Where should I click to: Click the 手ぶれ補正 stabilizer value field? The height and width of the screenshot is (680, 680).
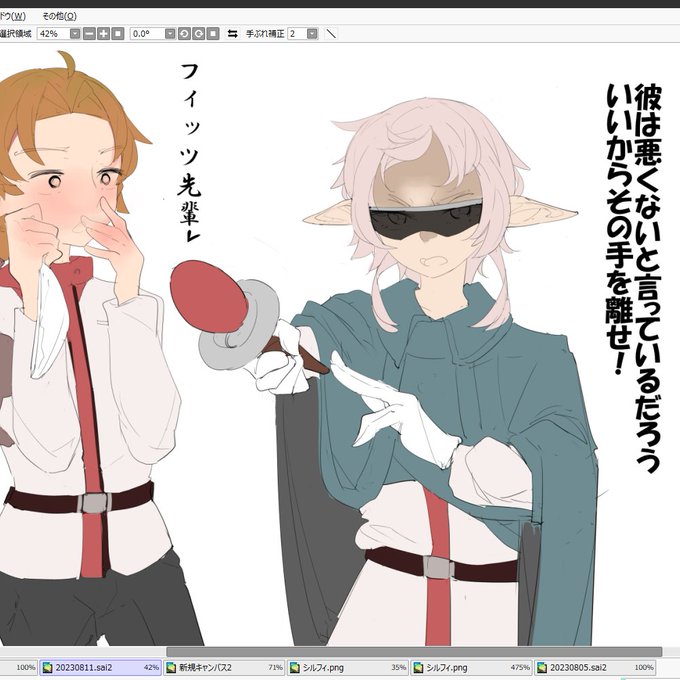(297, 34)
